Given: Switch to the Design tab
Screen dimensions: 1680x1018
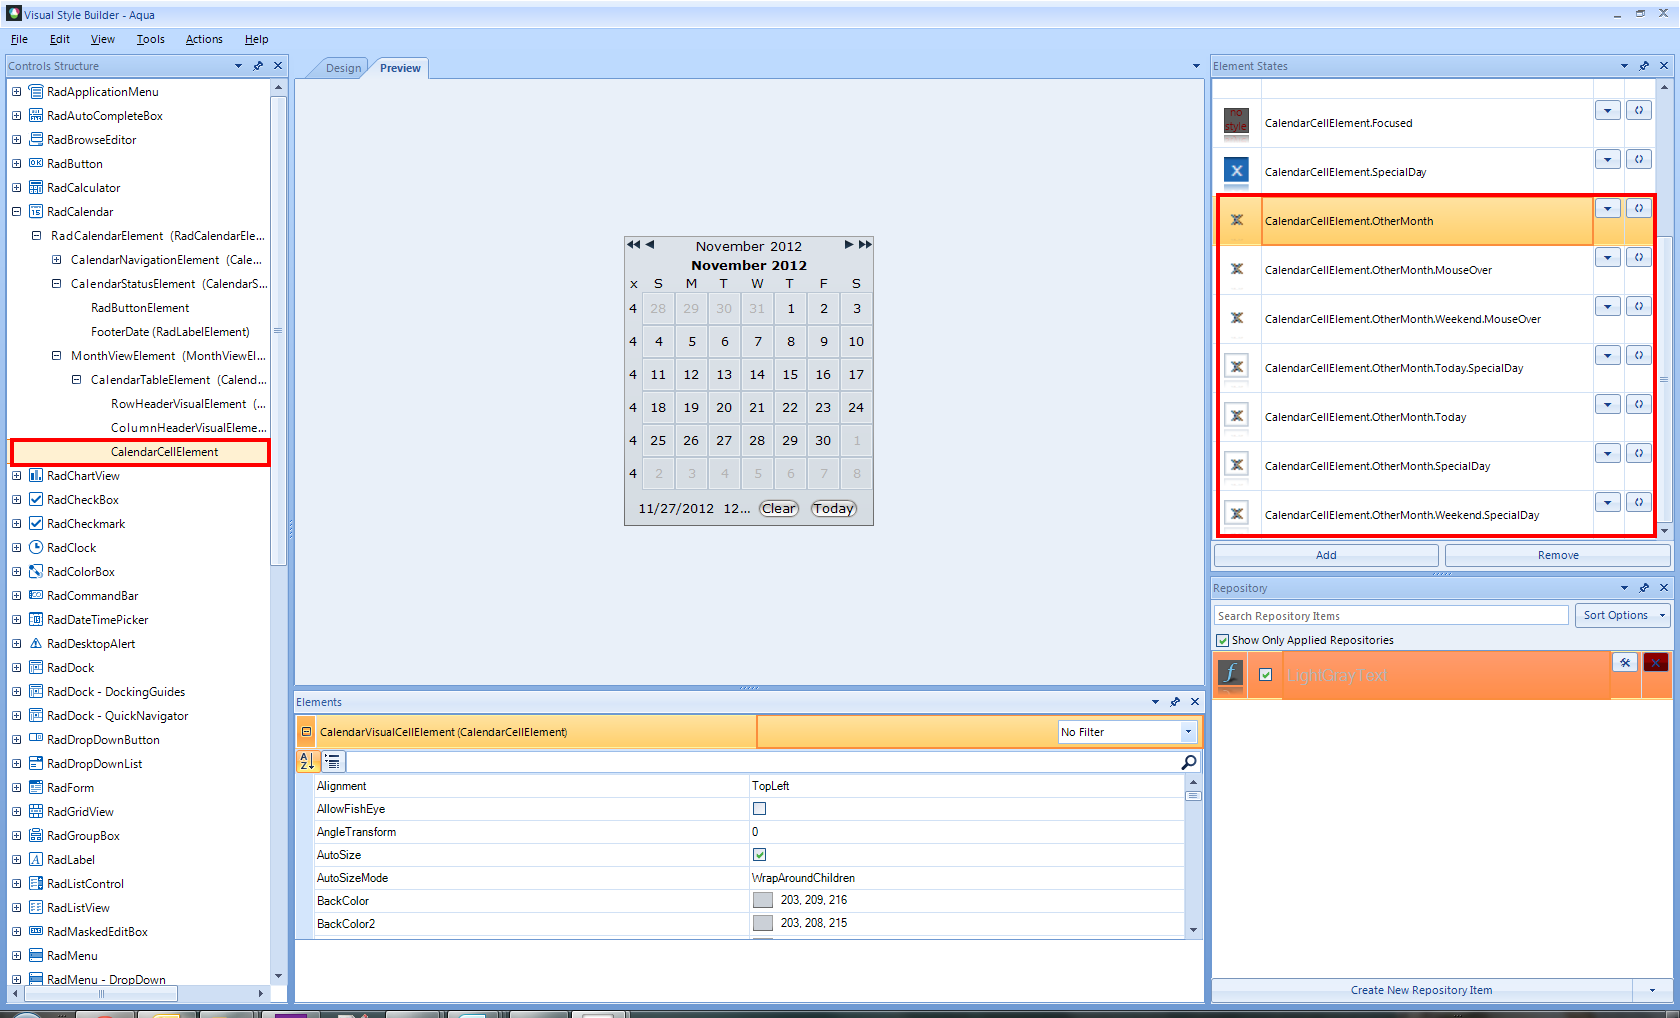Looking at the screenshot, I should 343,68.
